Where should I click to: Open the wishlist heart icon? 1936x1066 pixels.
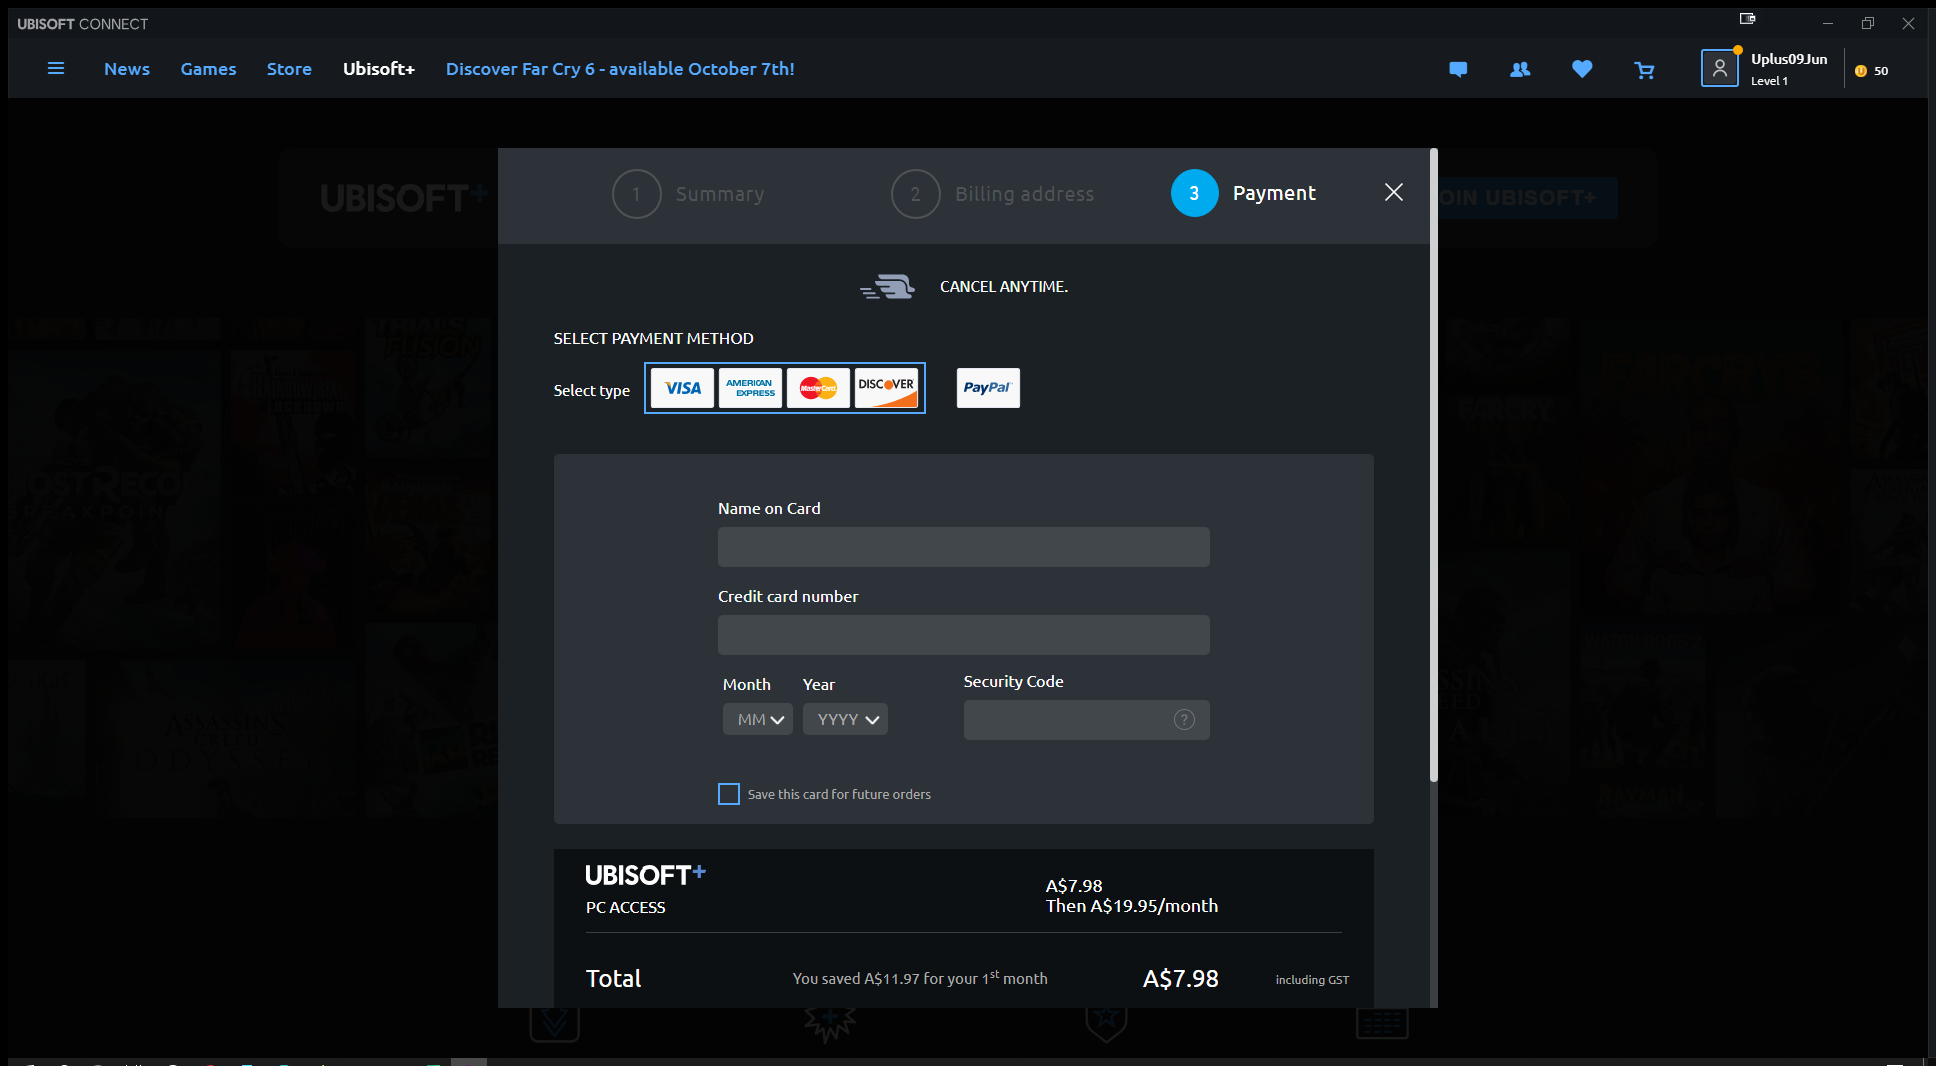point(1582,69)
